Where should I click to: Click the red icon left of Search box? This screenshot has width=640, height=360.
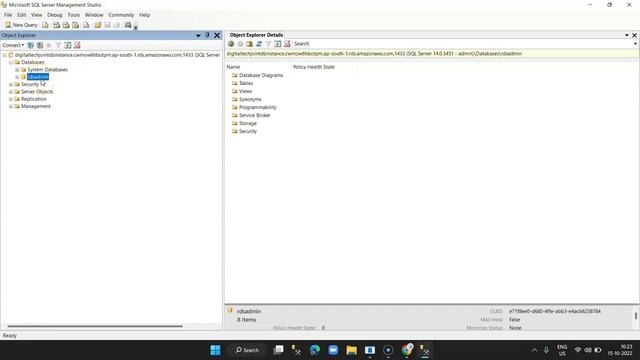[x=287, y=44]
